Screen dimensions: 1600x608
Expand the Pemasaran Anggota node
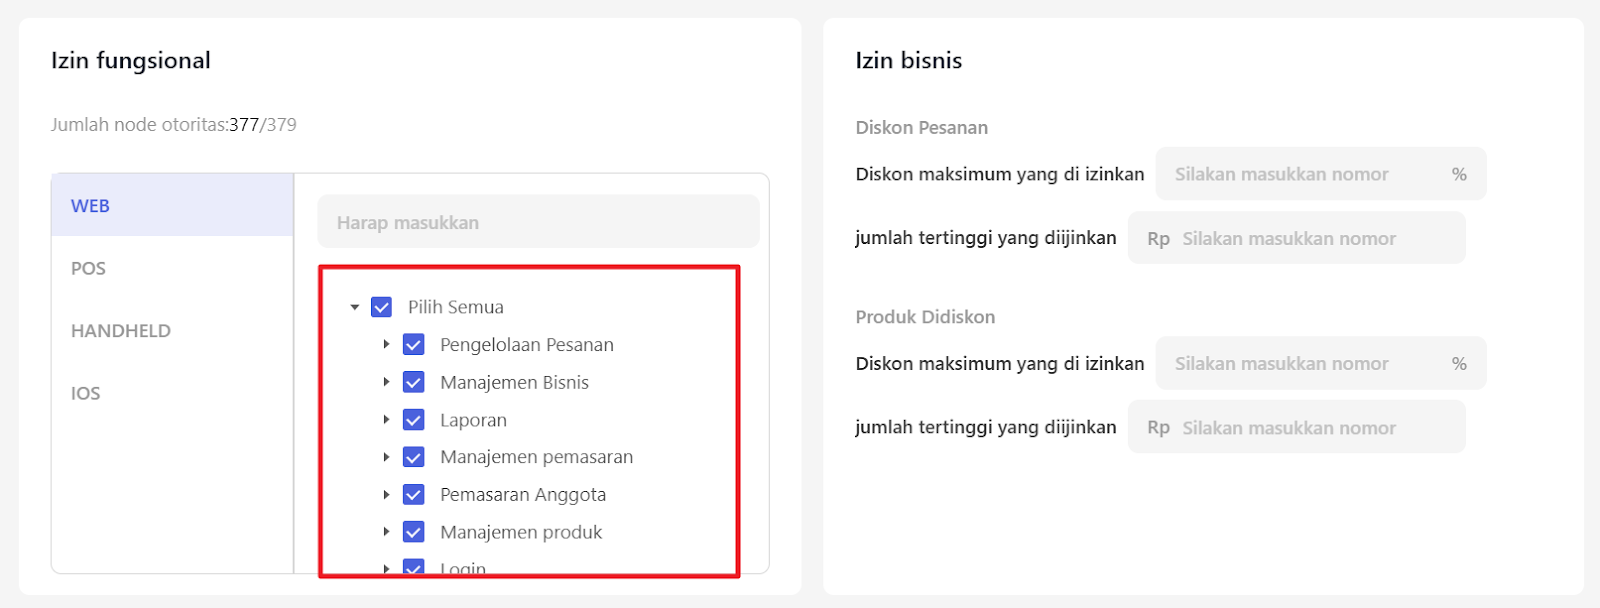[x=386, y=494]
